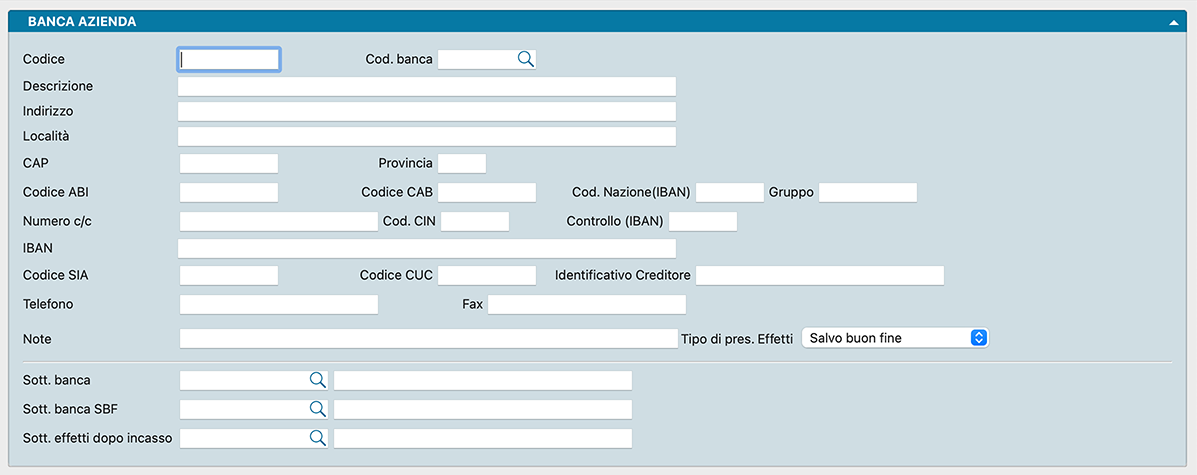Viewport: 1197px width, 475px height.
Task: Focus the Telefono input field
Action: tap(278, 304)
